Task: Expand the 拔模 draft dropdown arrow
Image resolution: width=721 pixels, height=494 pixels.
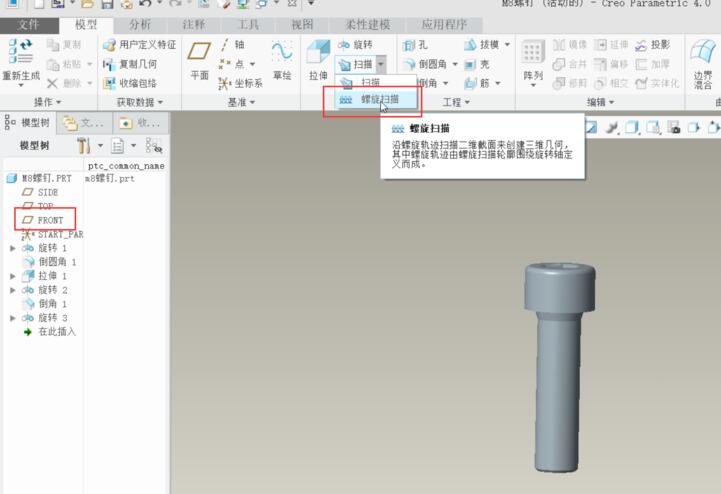Action: coord(507,45)
